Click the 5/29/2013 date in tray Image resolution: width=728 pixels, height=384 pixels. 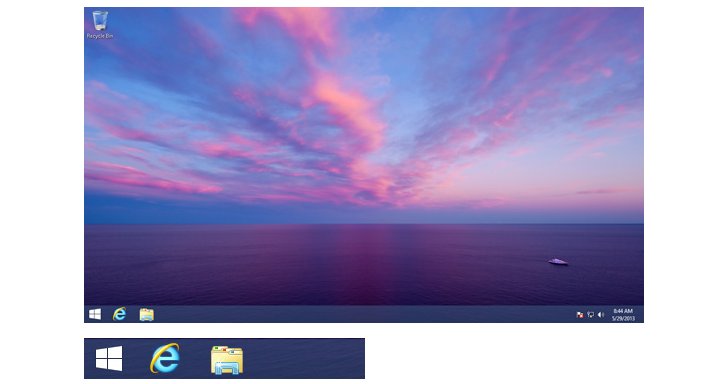[x=623, y=319]
